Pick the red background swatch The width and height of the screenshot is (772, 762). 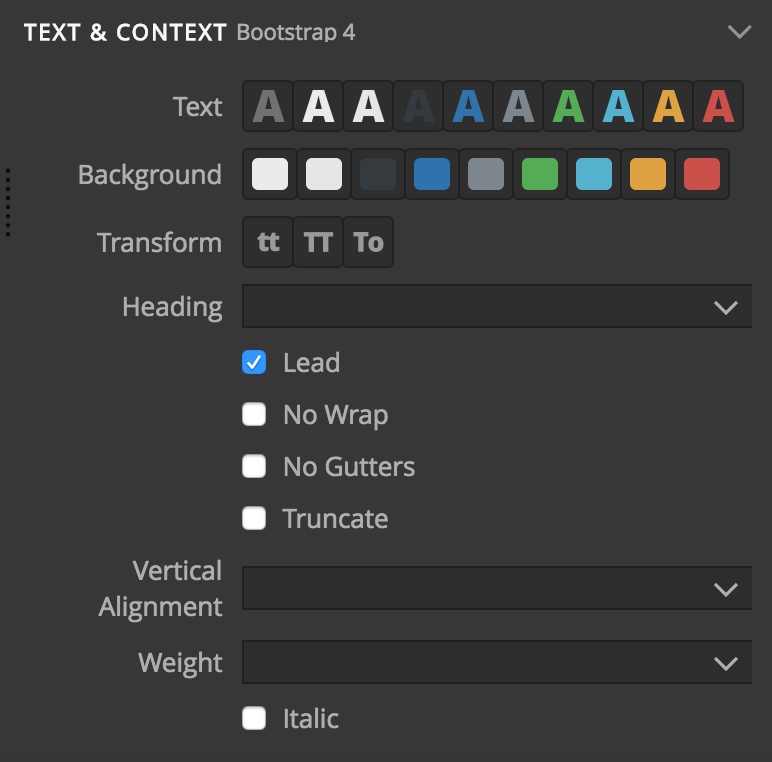pos(702,174)
